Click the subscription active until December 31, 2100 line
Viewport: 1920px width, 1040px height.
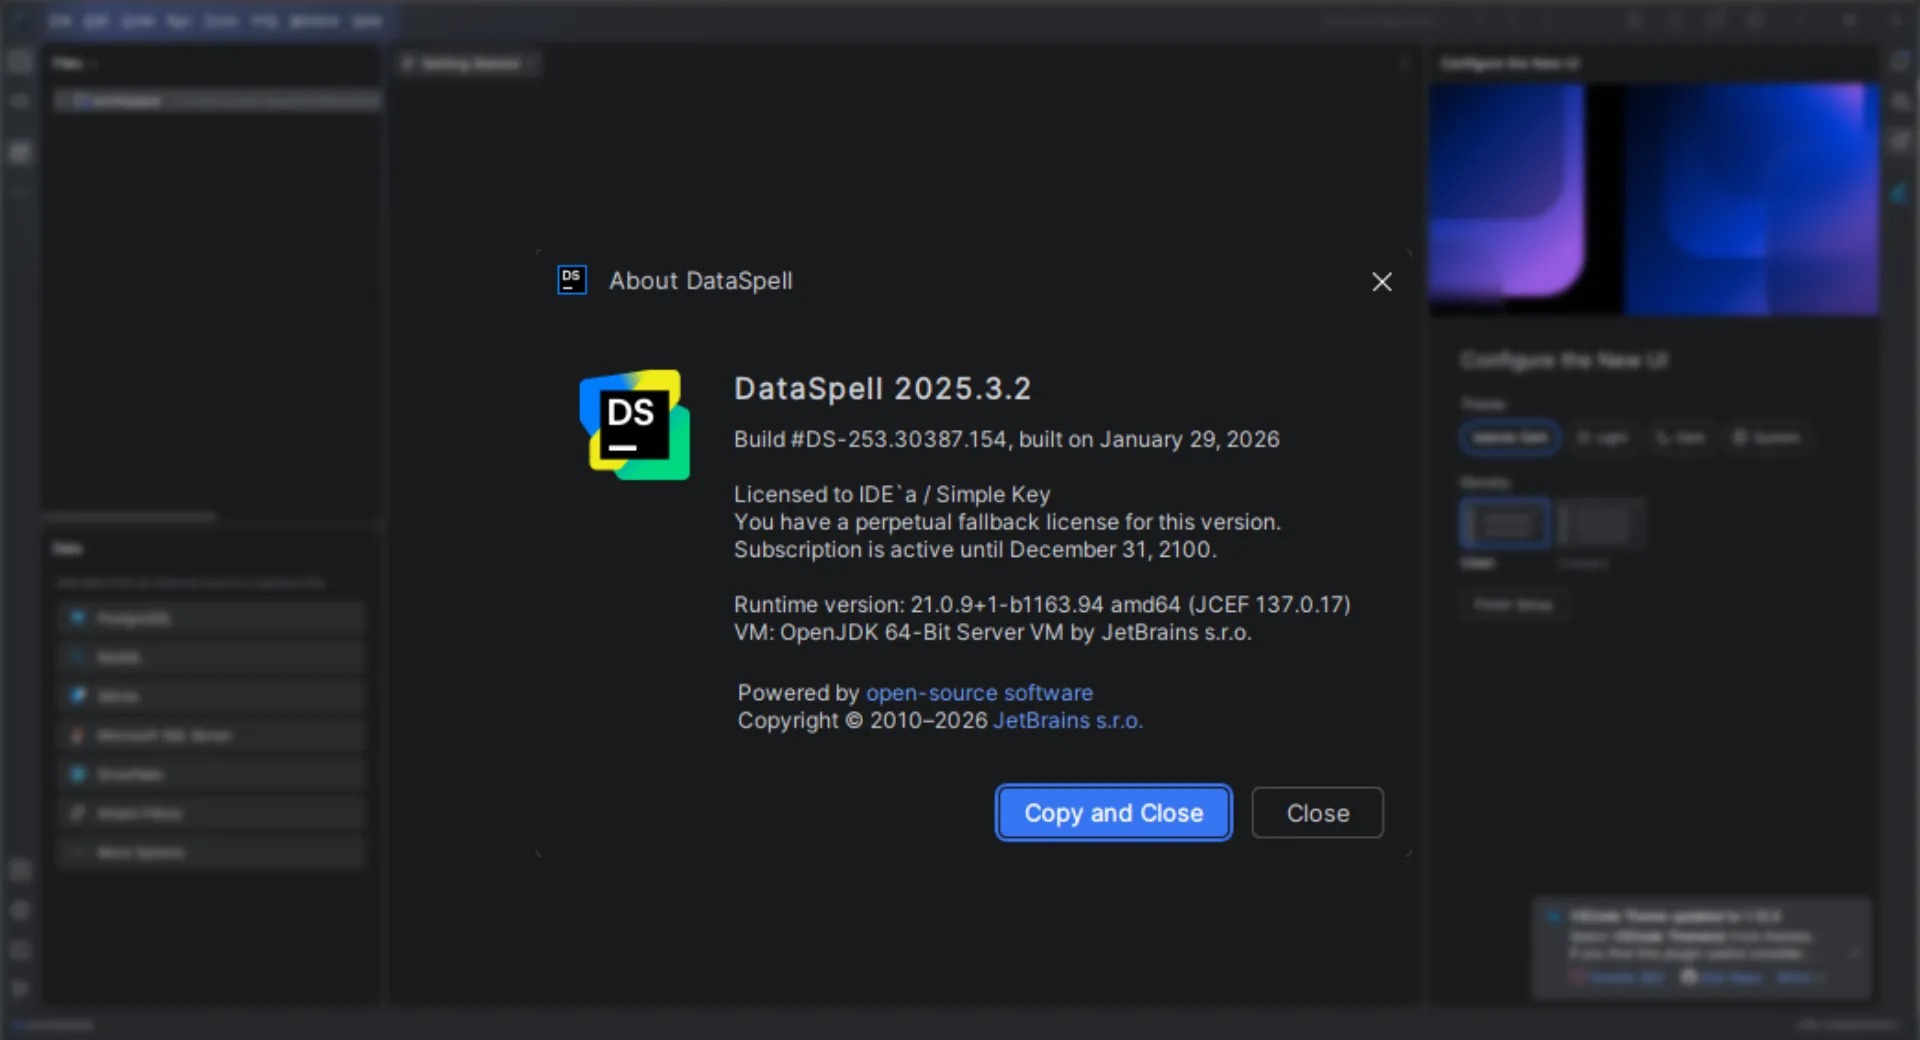point(975,550)
